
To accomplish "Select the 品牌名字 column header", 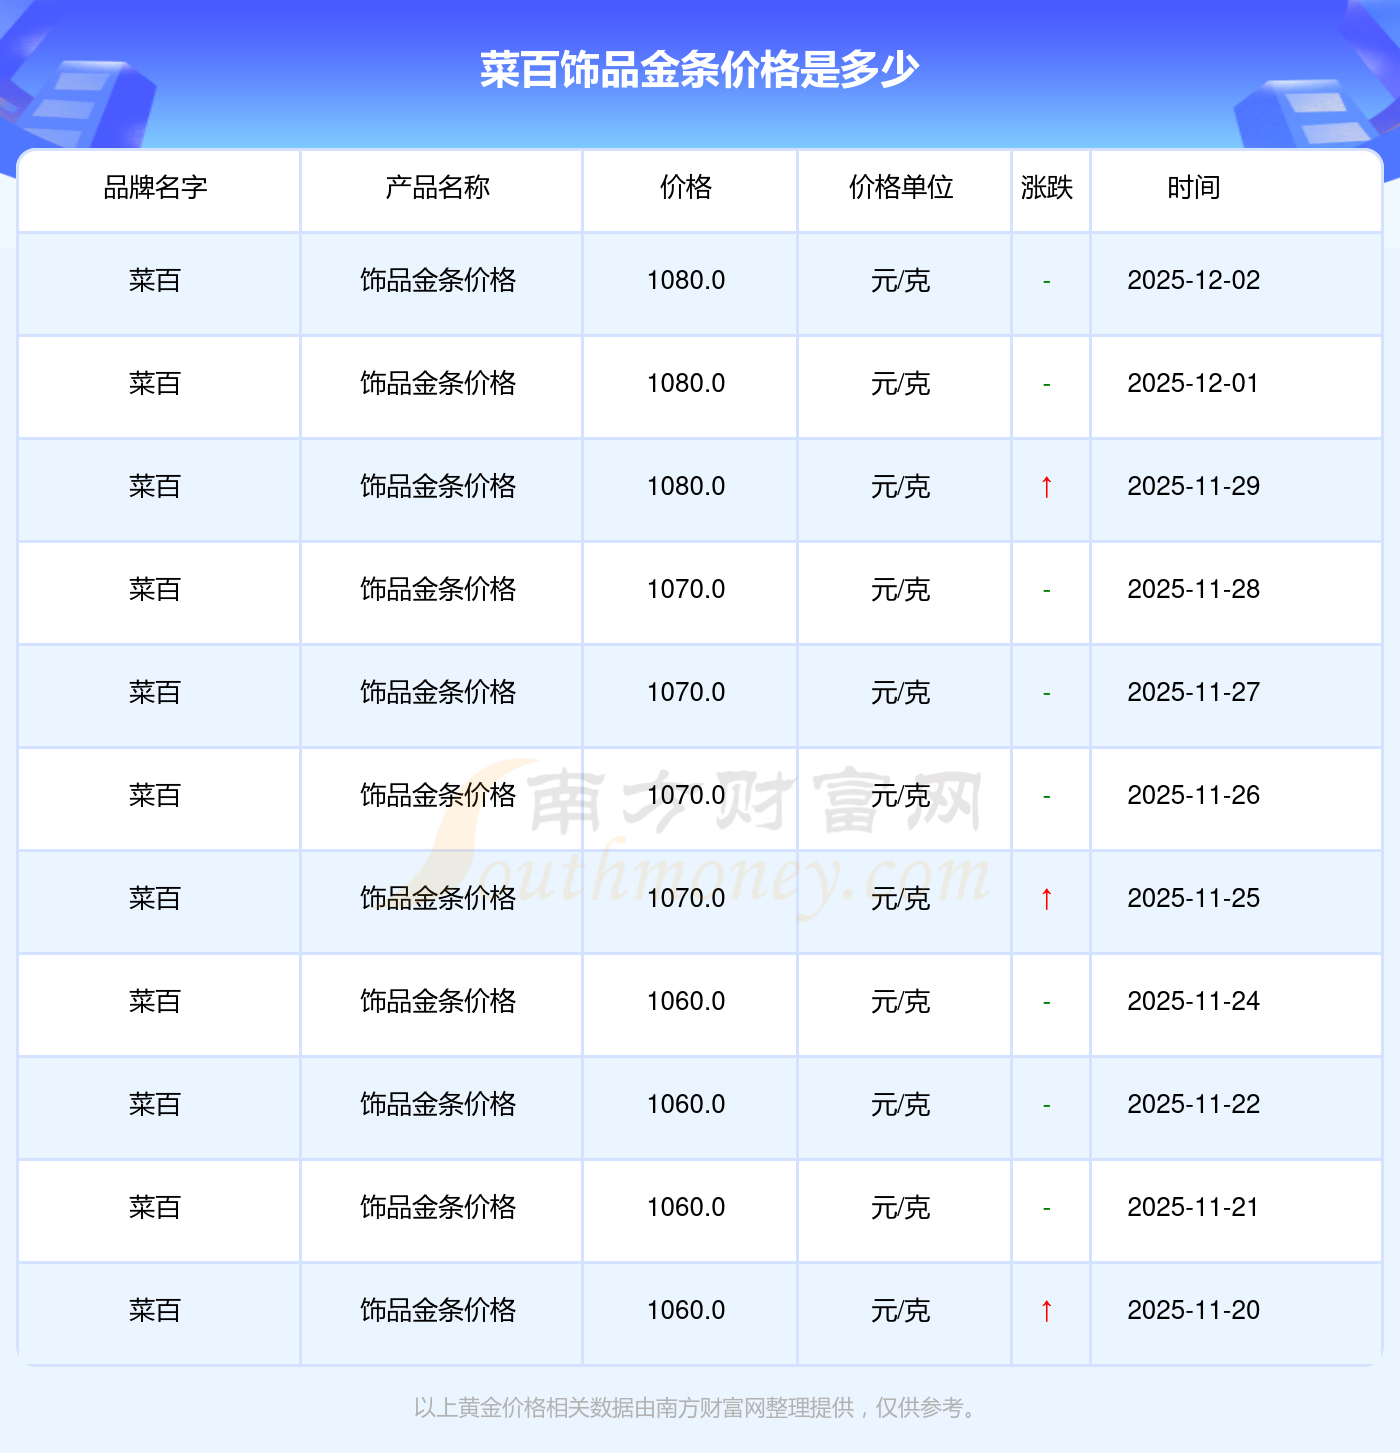I will coord(155,187).
